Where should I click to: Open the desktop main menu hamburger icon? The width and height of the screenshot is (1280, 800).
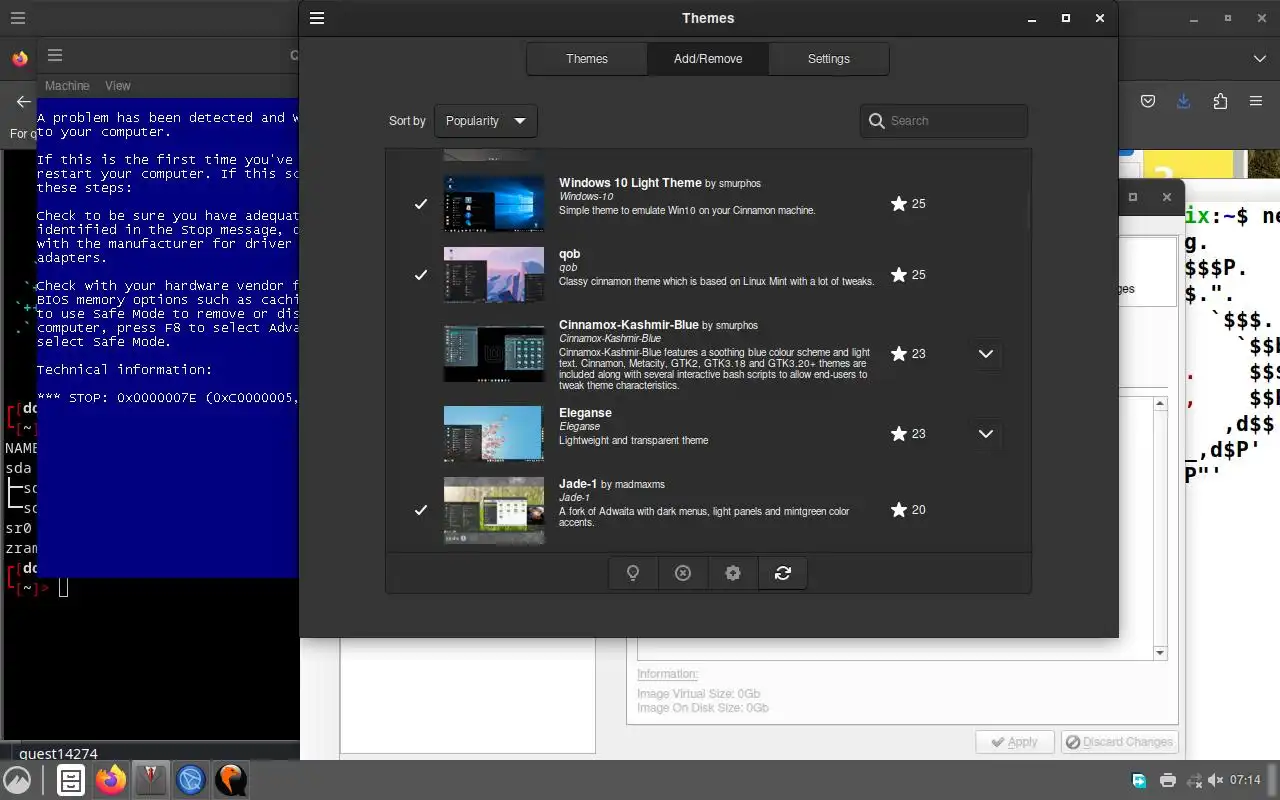[17, 18]
